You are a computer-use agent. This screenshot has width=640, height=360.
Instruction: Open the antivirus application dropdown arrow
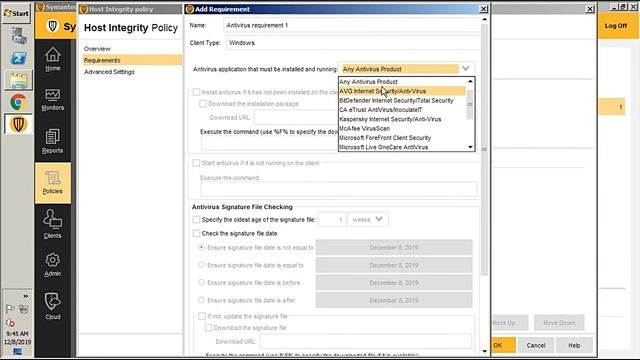pos(466,69)
